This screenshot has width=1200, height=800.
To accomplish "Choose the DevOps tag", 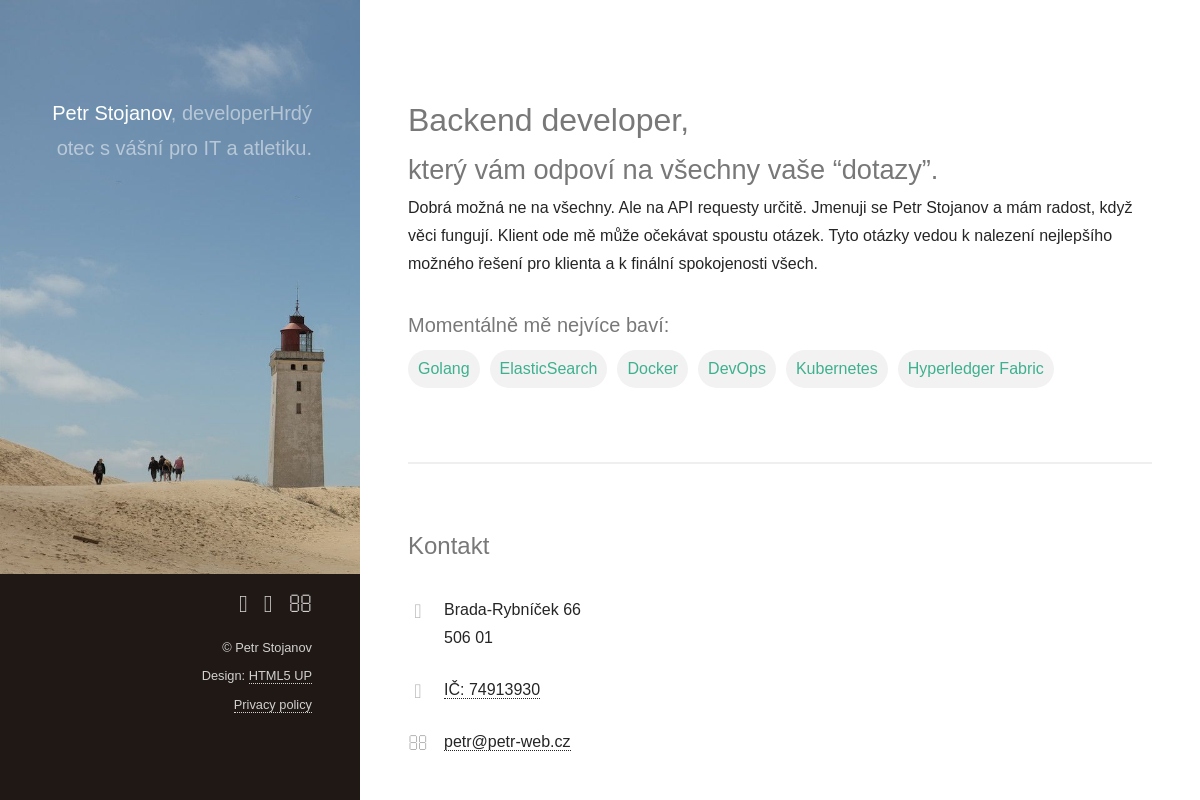I will pyautogui.click(x=736, y=369).
